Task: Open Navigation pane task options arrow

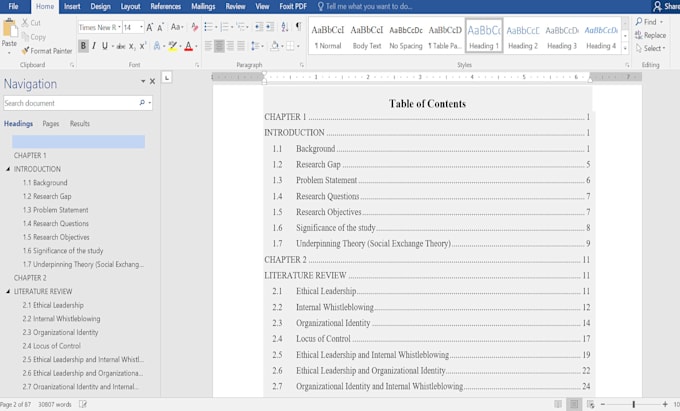Action: [143, 81]
